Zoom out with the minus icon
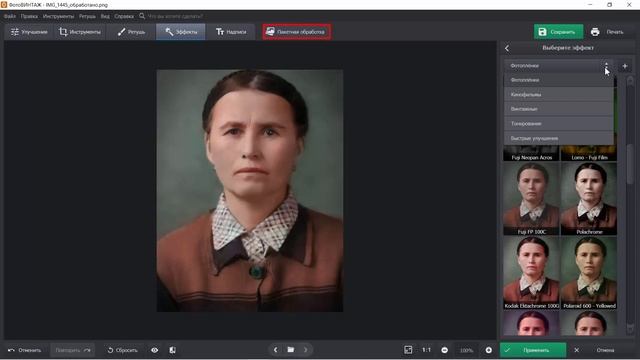Screen dimensions: 640x360 pyautogui.click(x=444, y=350)
